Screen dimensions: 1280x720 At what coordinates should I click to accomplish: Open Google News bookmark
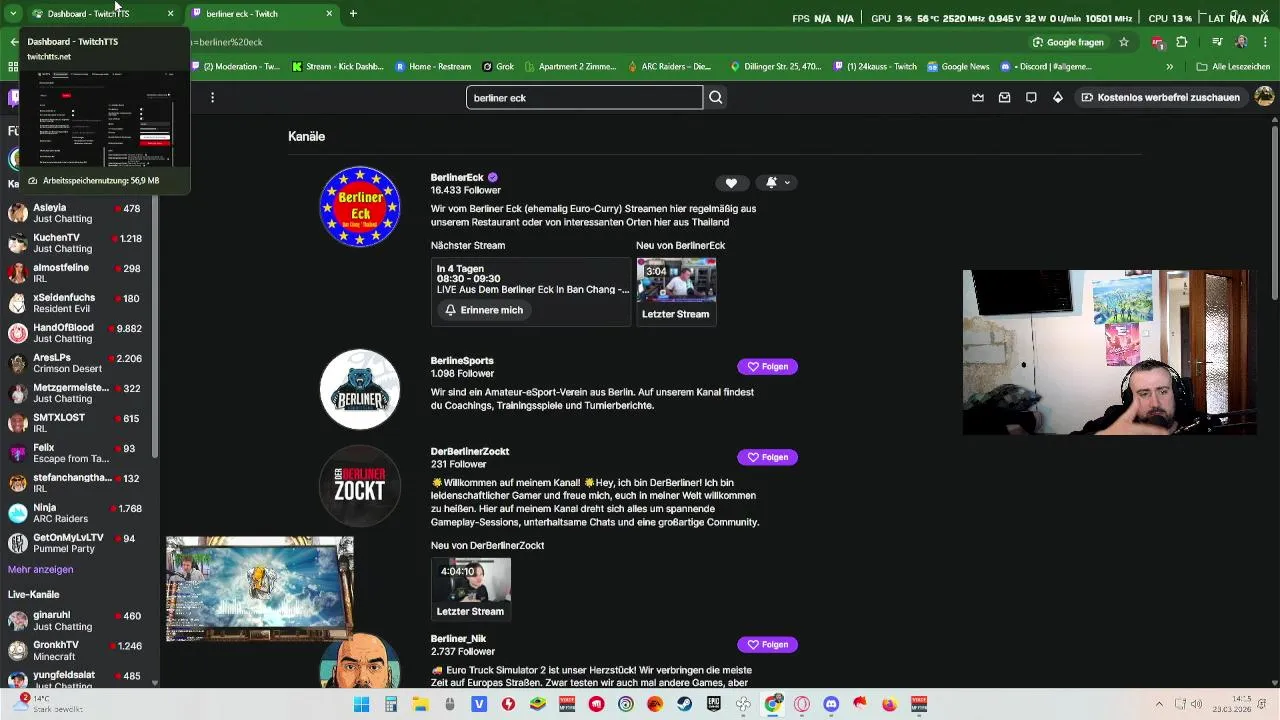tap(958, 67)
